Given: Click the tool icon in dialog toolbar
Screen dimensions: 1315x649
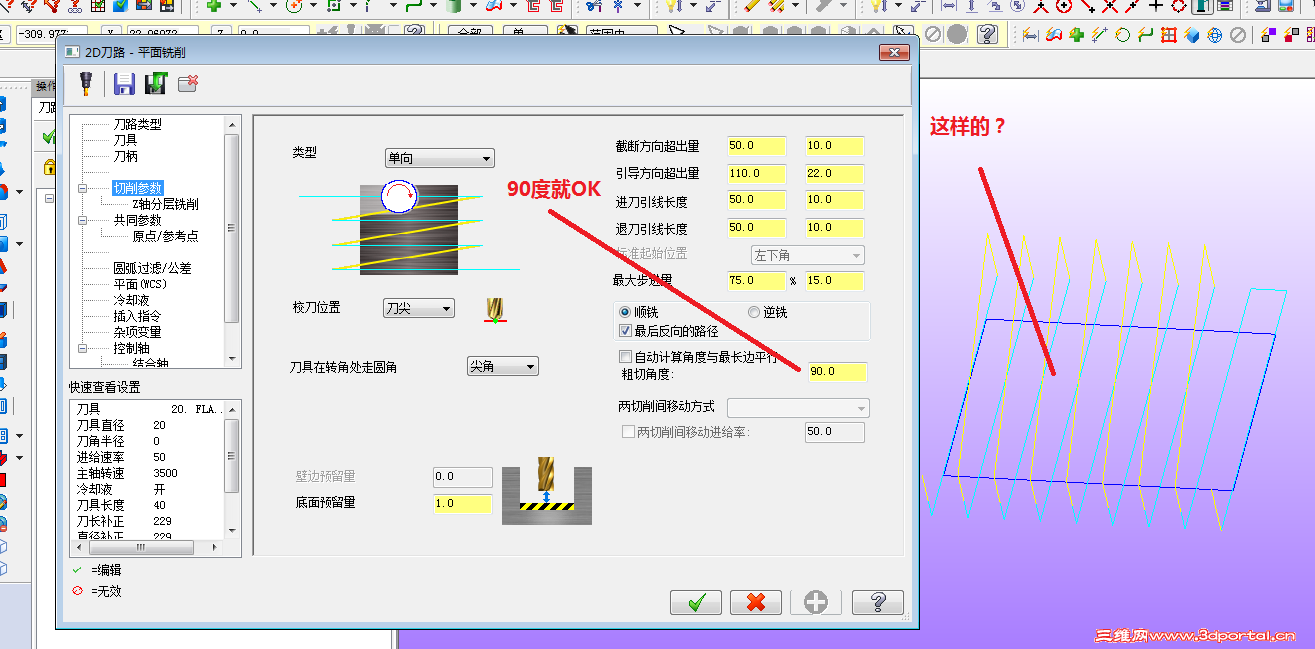Looking at the screenshot, I should (x=86, y=84).
